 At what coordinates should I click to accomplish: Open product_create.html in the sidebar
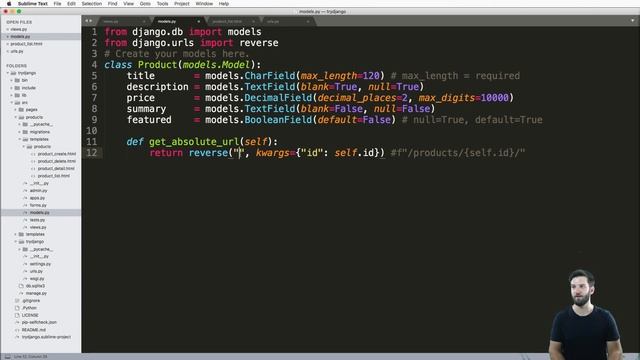(x=57, y=154)
